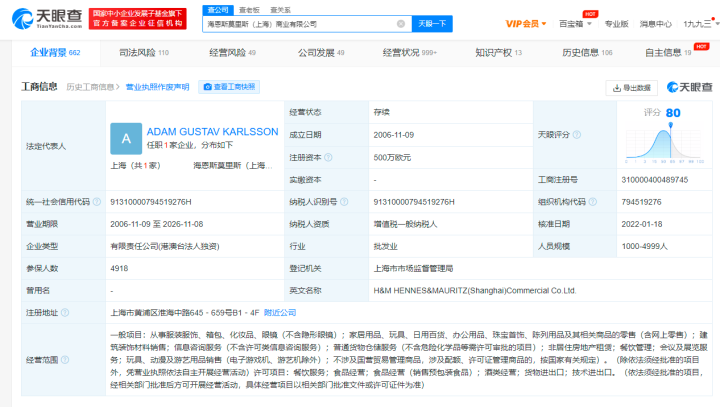Click the insured headcount 4918
The width and height of the screenshot is (720, 407).
pyautogui.click(x=119, y=268)
